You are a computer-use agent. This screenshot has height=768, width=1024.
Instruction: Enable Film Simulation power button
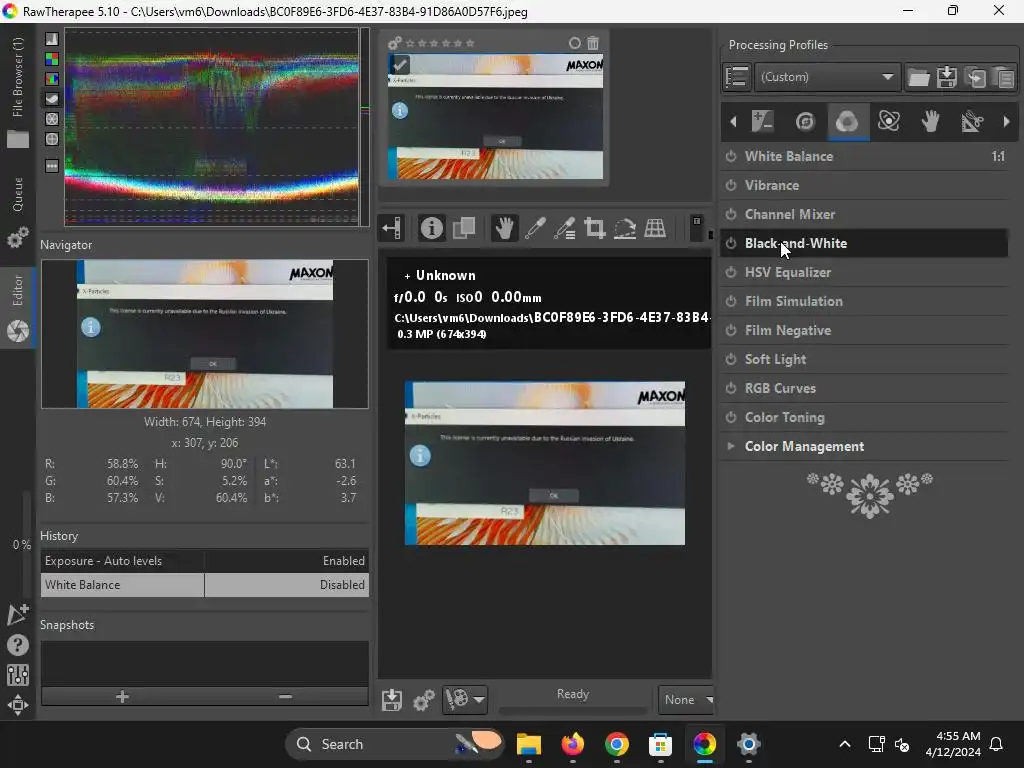point(731,301)
